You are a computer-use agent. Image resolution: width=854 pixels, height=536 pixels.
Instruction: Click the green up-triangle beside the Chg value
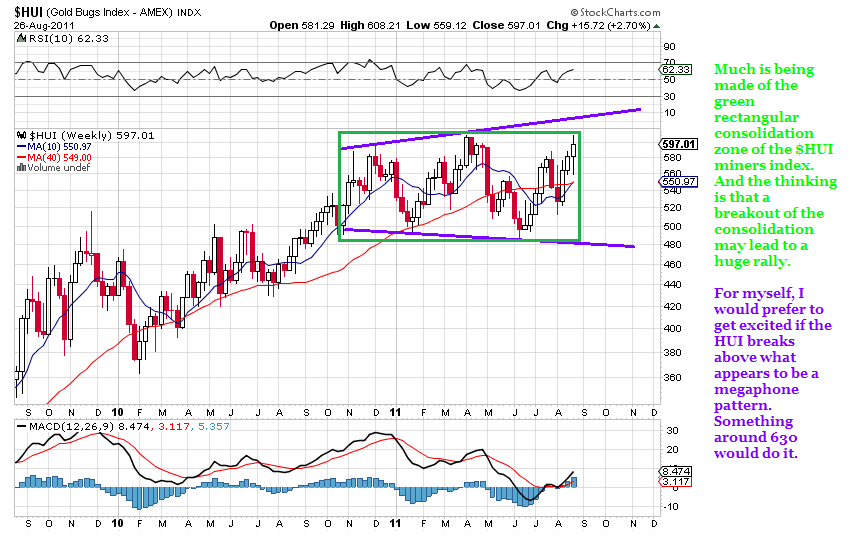pos(656,26)
